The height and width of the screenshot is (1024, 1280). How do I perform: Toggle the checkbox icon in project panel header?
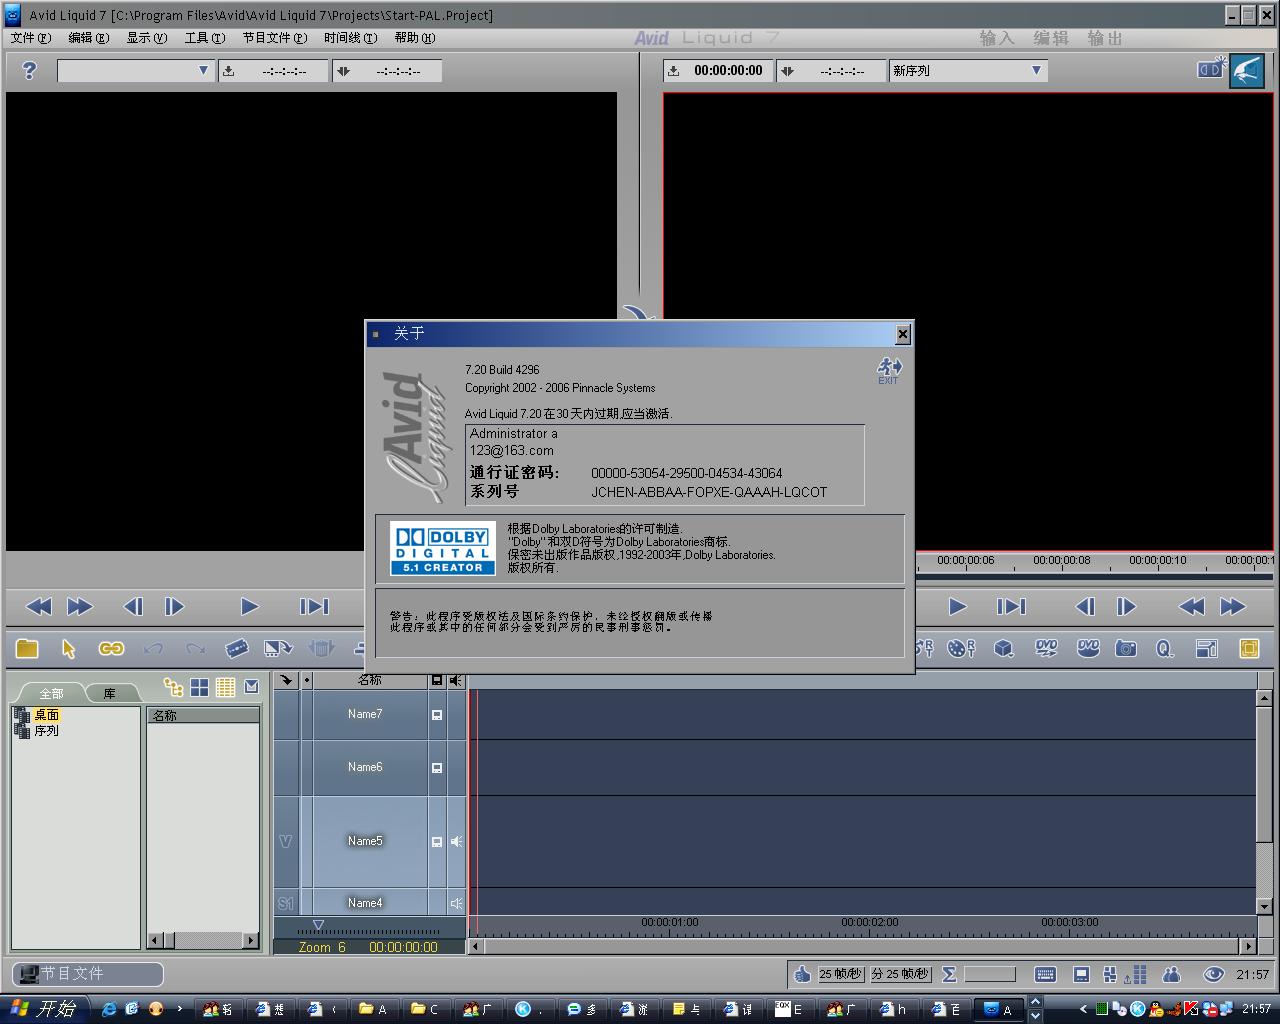coord(252,687)
